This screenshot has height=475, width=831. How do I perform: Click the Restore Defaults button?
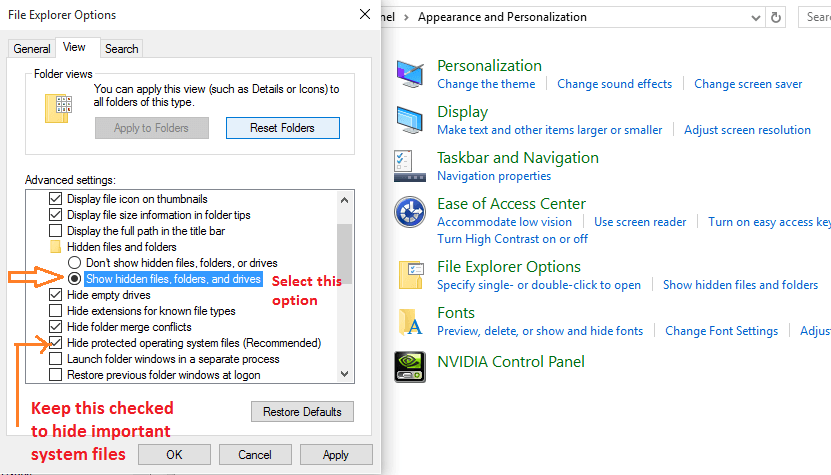(302, 412)
